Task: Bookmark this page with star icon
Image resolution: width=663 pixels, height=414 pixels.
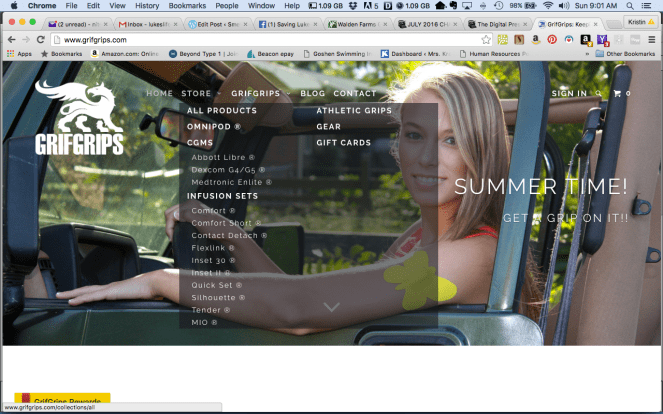Action: 486,39
